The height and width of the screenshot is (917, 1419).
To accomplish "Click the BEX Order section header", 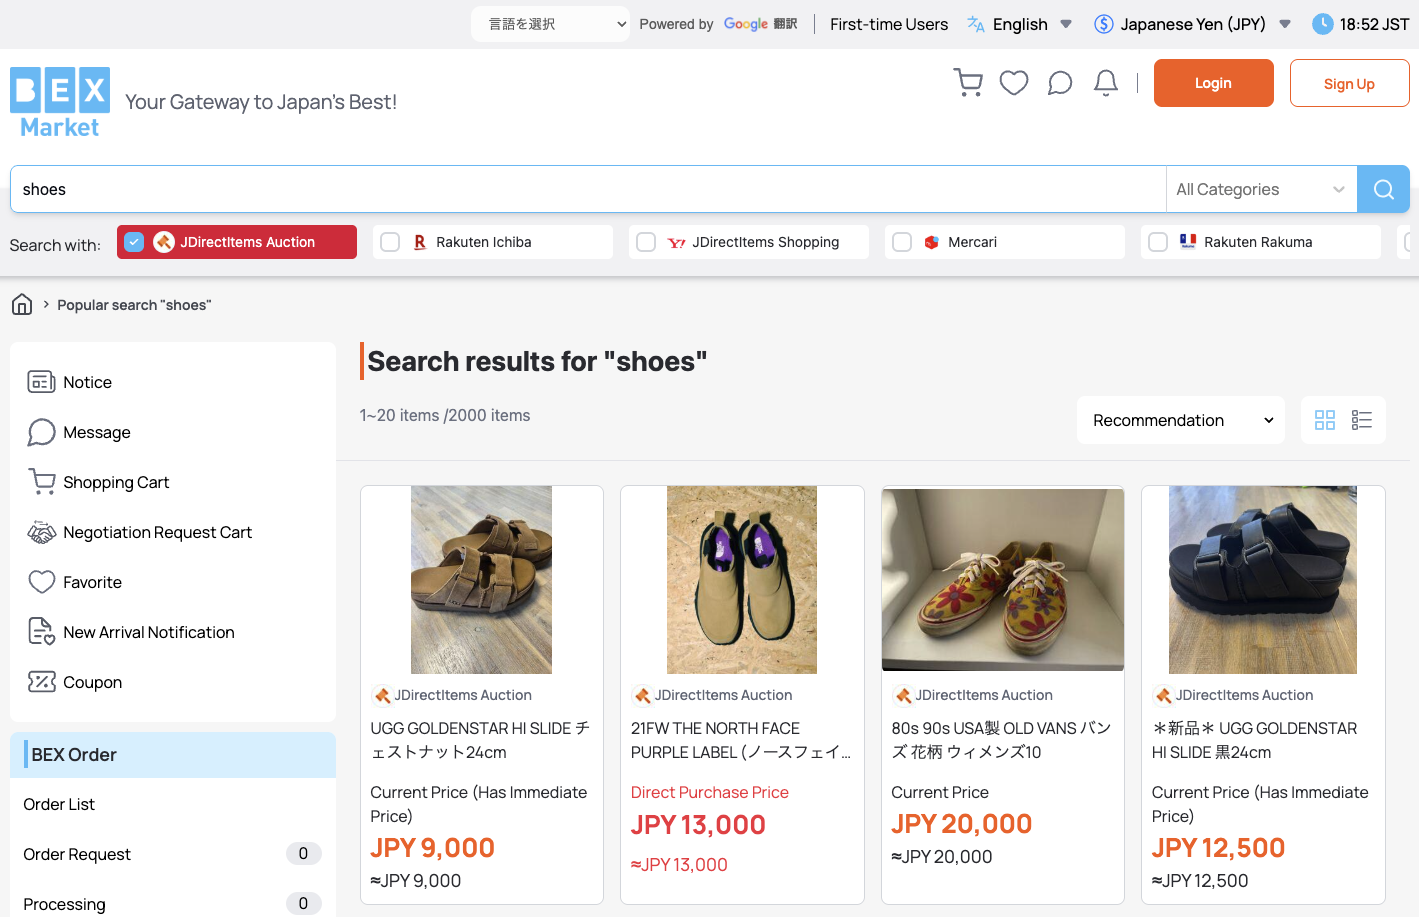I will [173, 755].
